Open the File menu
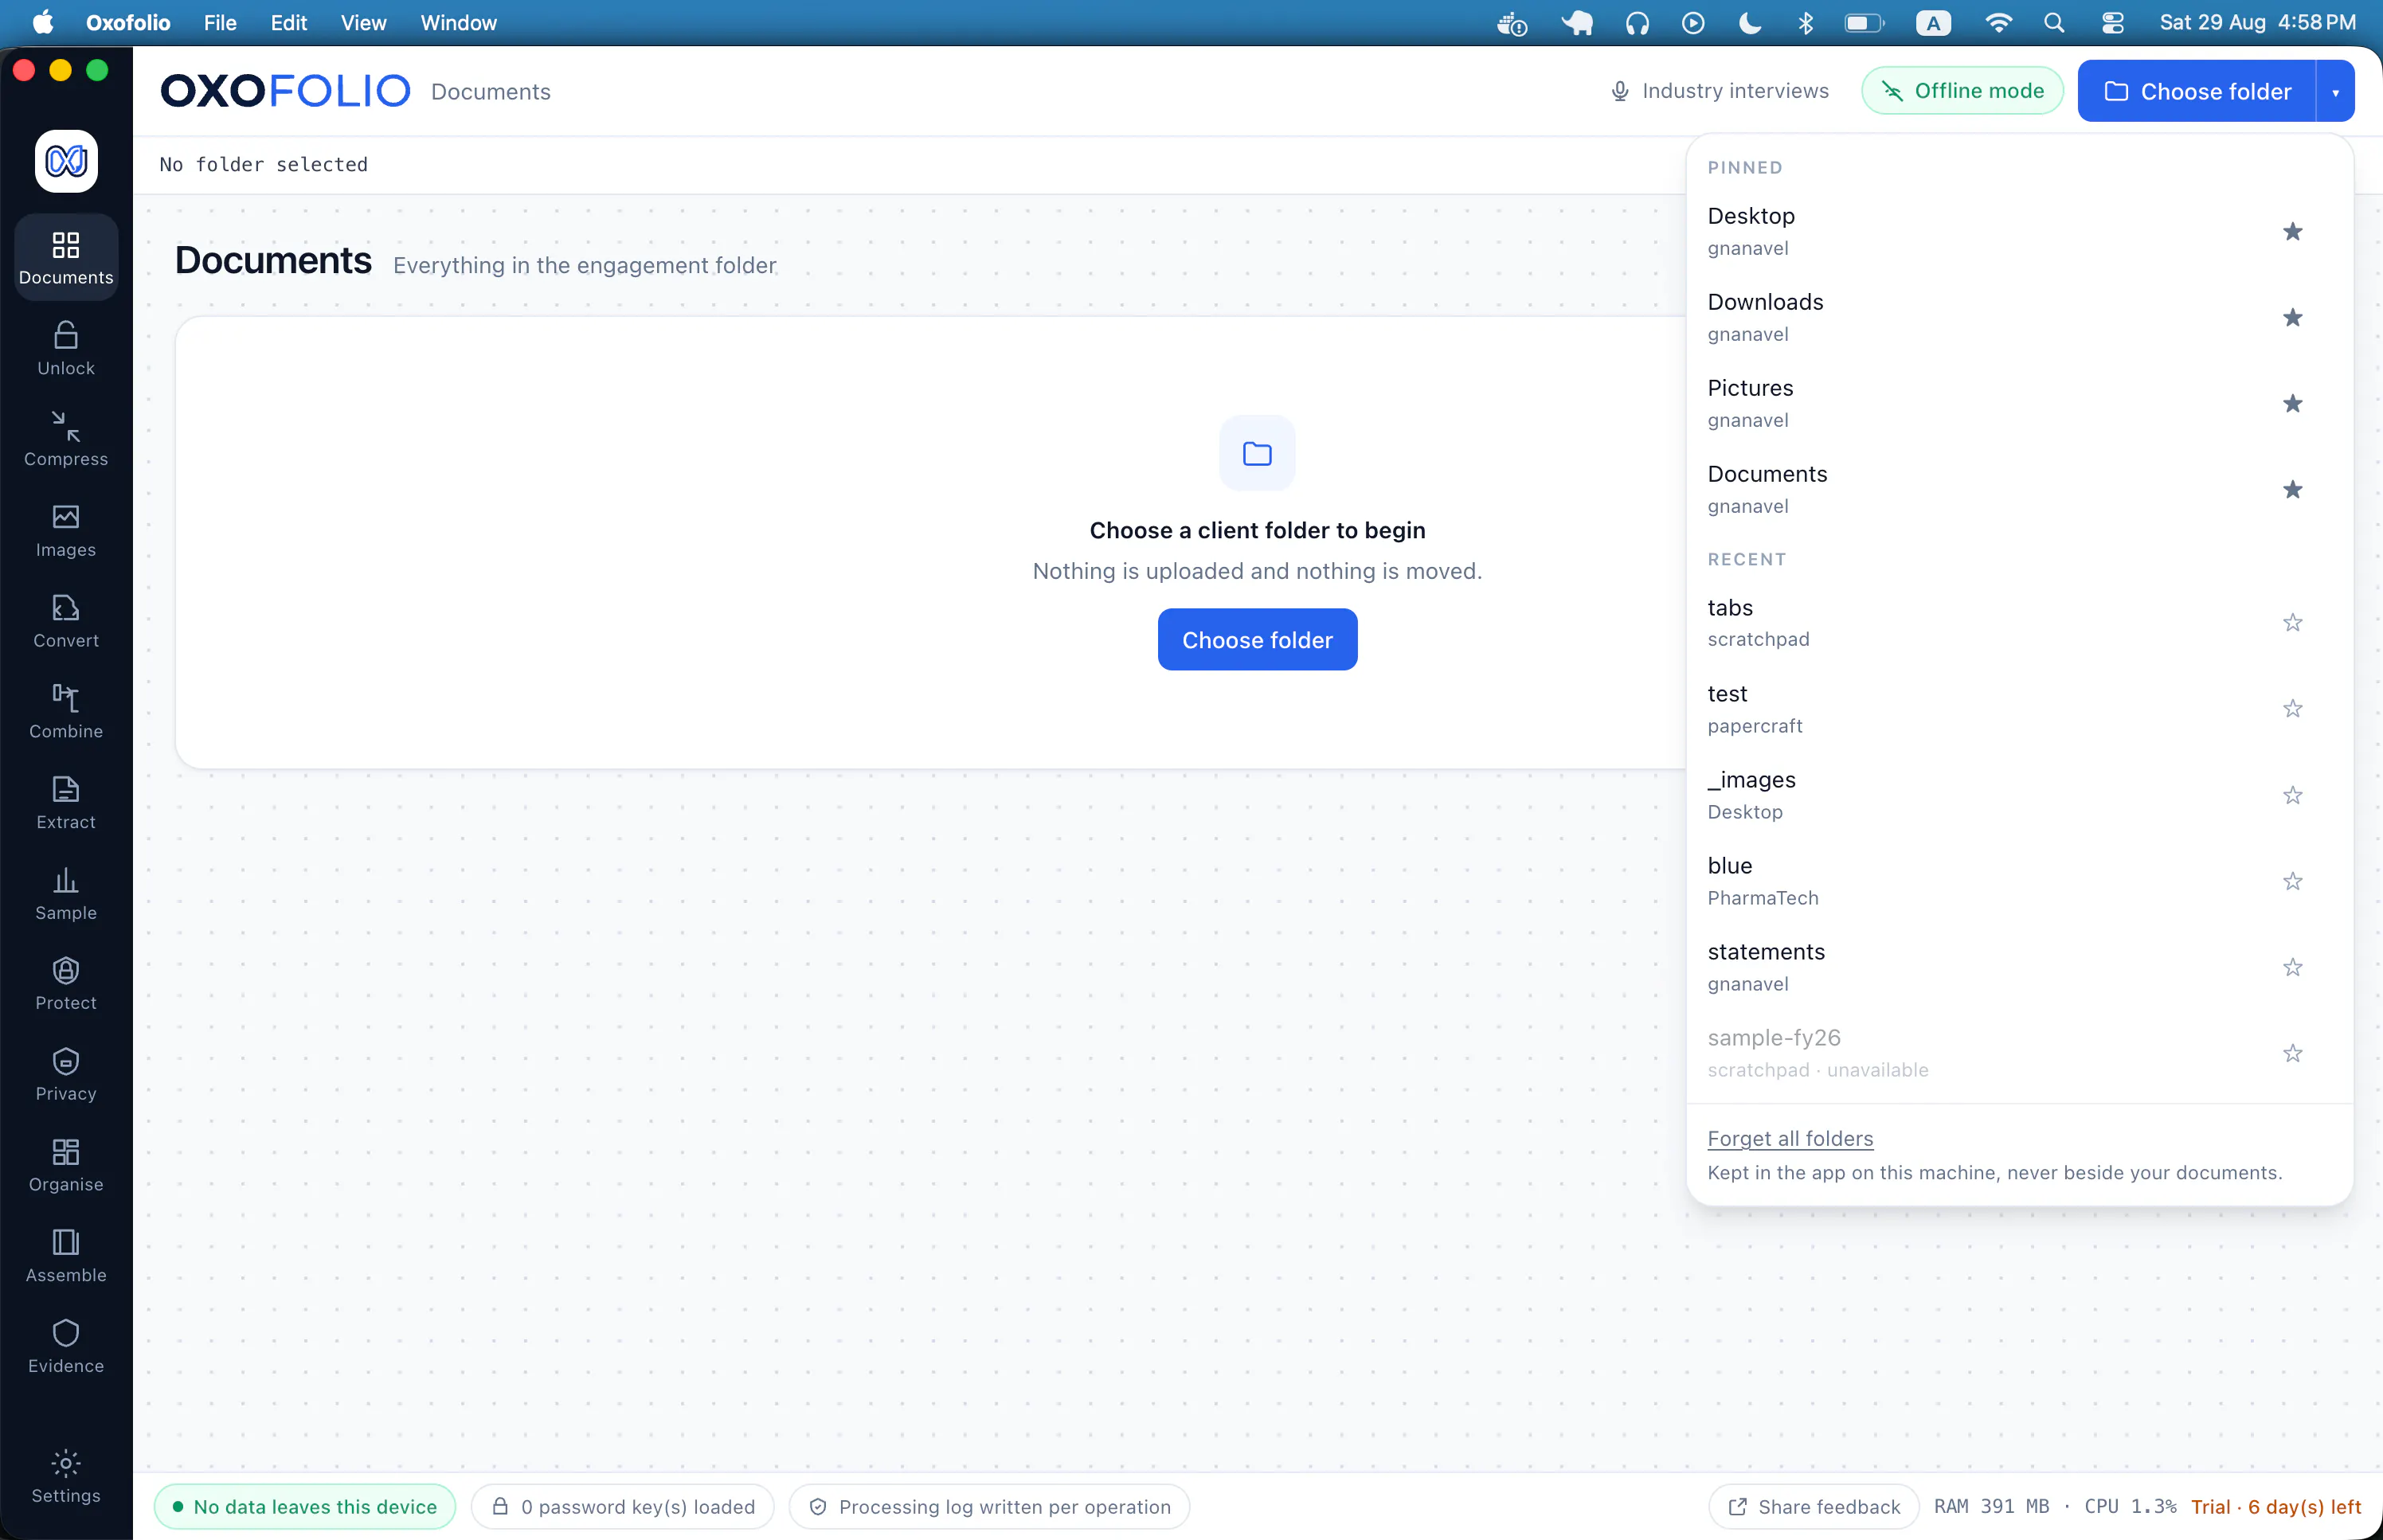Screen dimensions: 2383x1540 coord(220,23)
